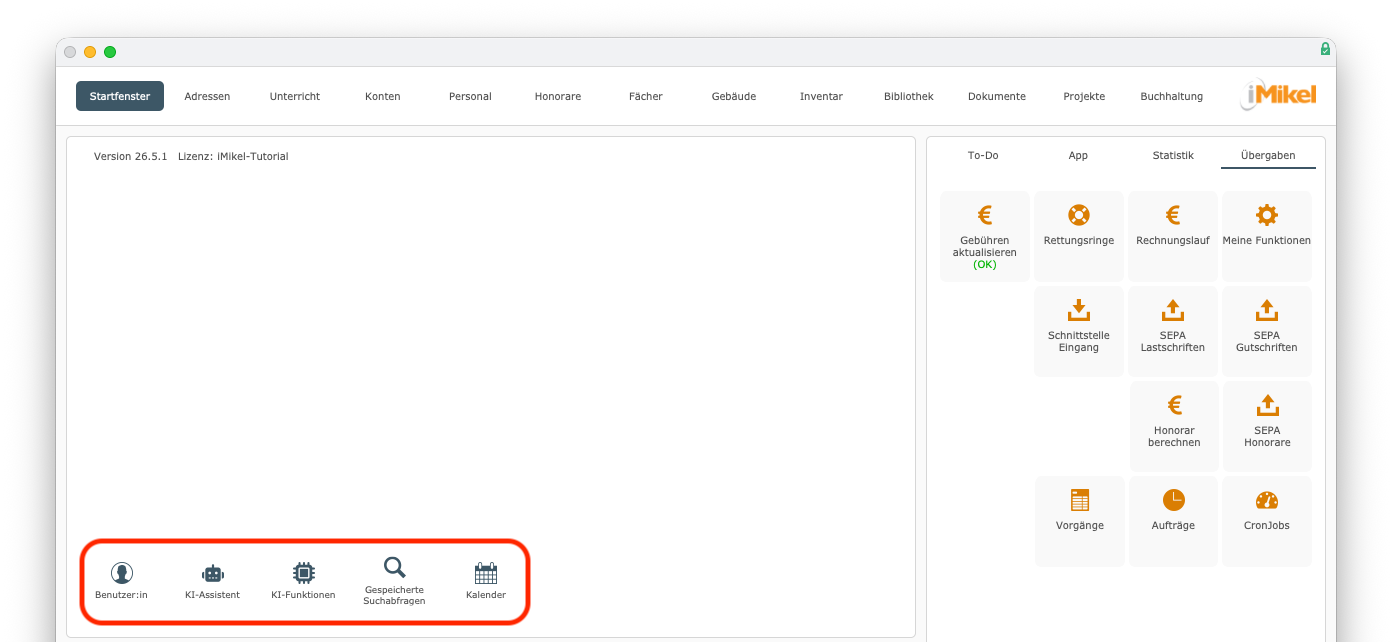Go to the Inventar module
Viewport: 1392px width, 642px height.
(x=821, y=96)
